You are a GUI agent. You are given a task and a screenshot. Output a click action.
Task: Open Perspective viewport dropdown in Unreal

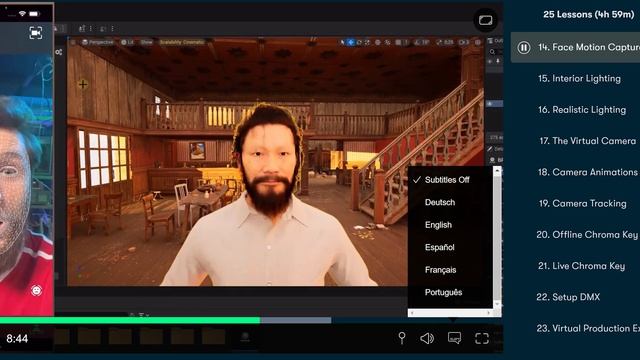pos(98,42)
